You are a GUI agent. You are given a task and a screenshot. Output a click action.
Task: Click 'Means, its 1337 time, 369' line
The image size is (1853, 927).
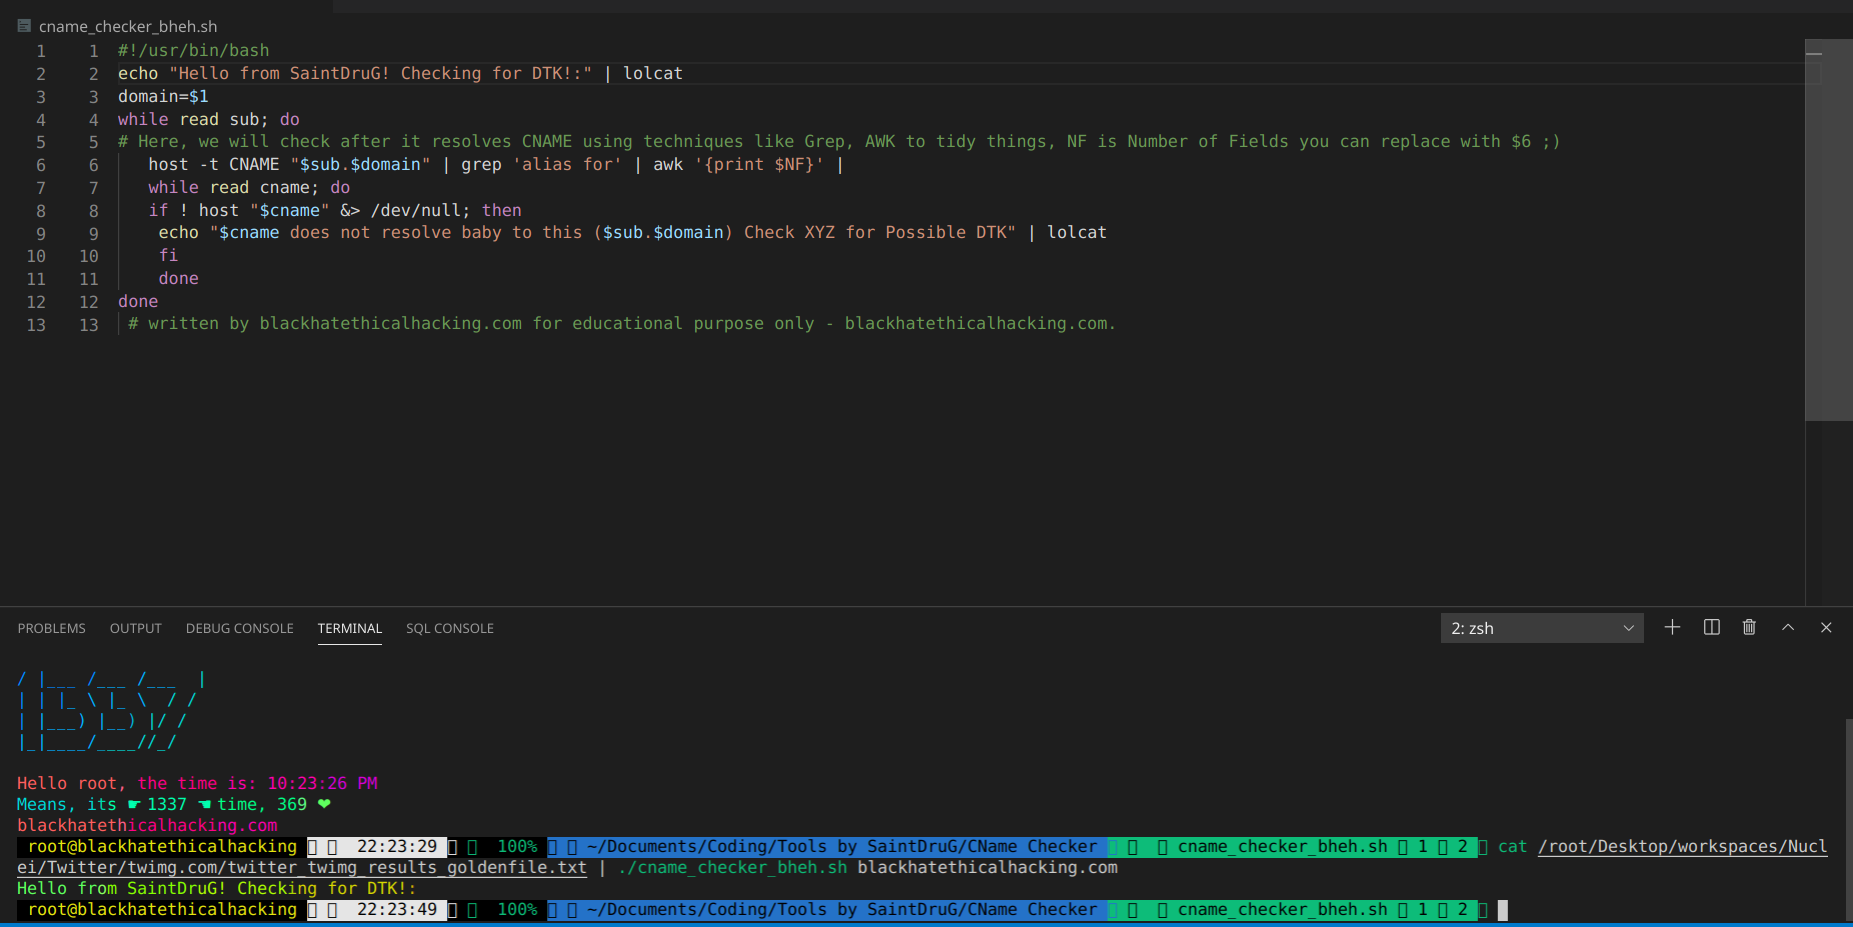click(173, 804)
